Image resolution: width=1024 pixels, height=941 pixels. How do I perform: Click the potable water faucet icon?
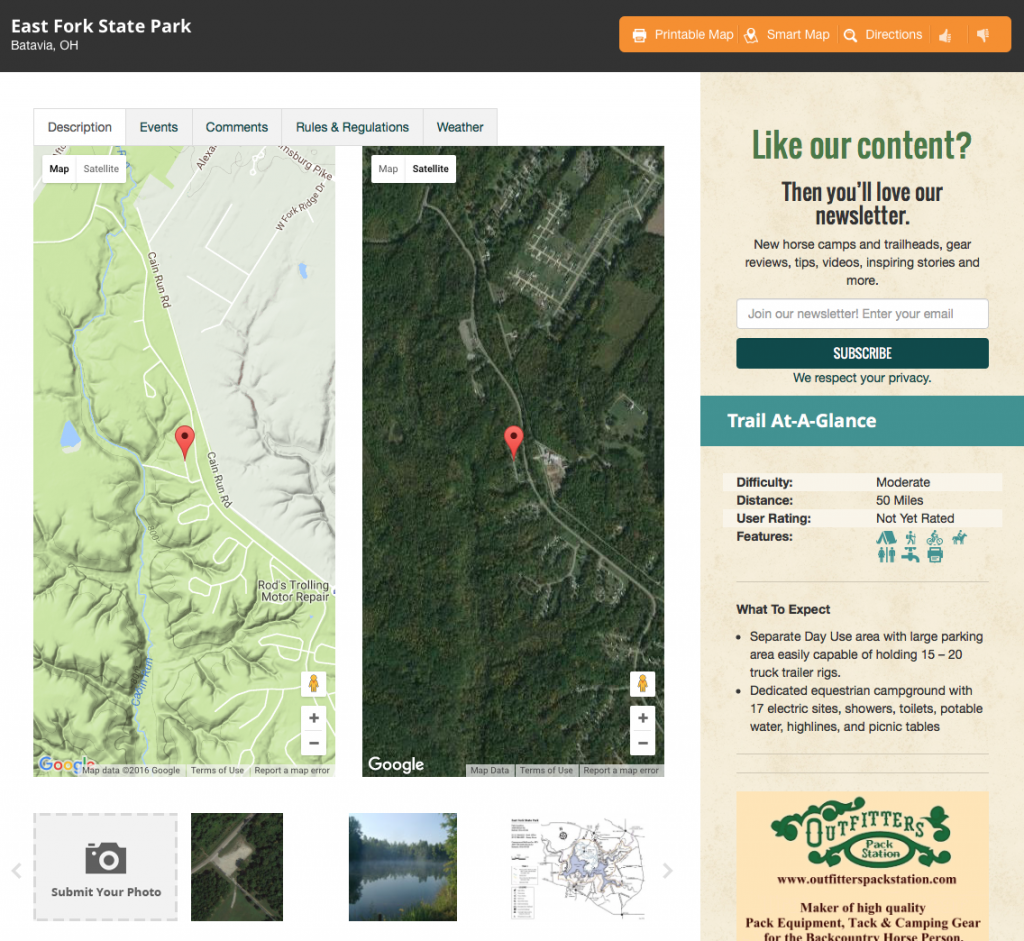click(x=910, y=553)
